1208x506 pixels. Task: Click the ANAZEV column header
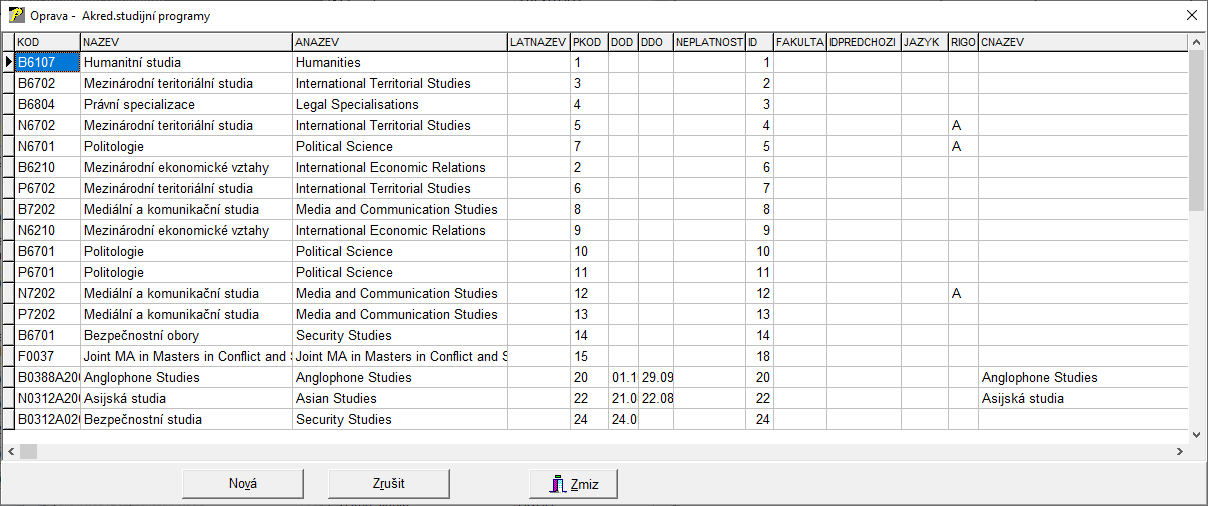399,42
